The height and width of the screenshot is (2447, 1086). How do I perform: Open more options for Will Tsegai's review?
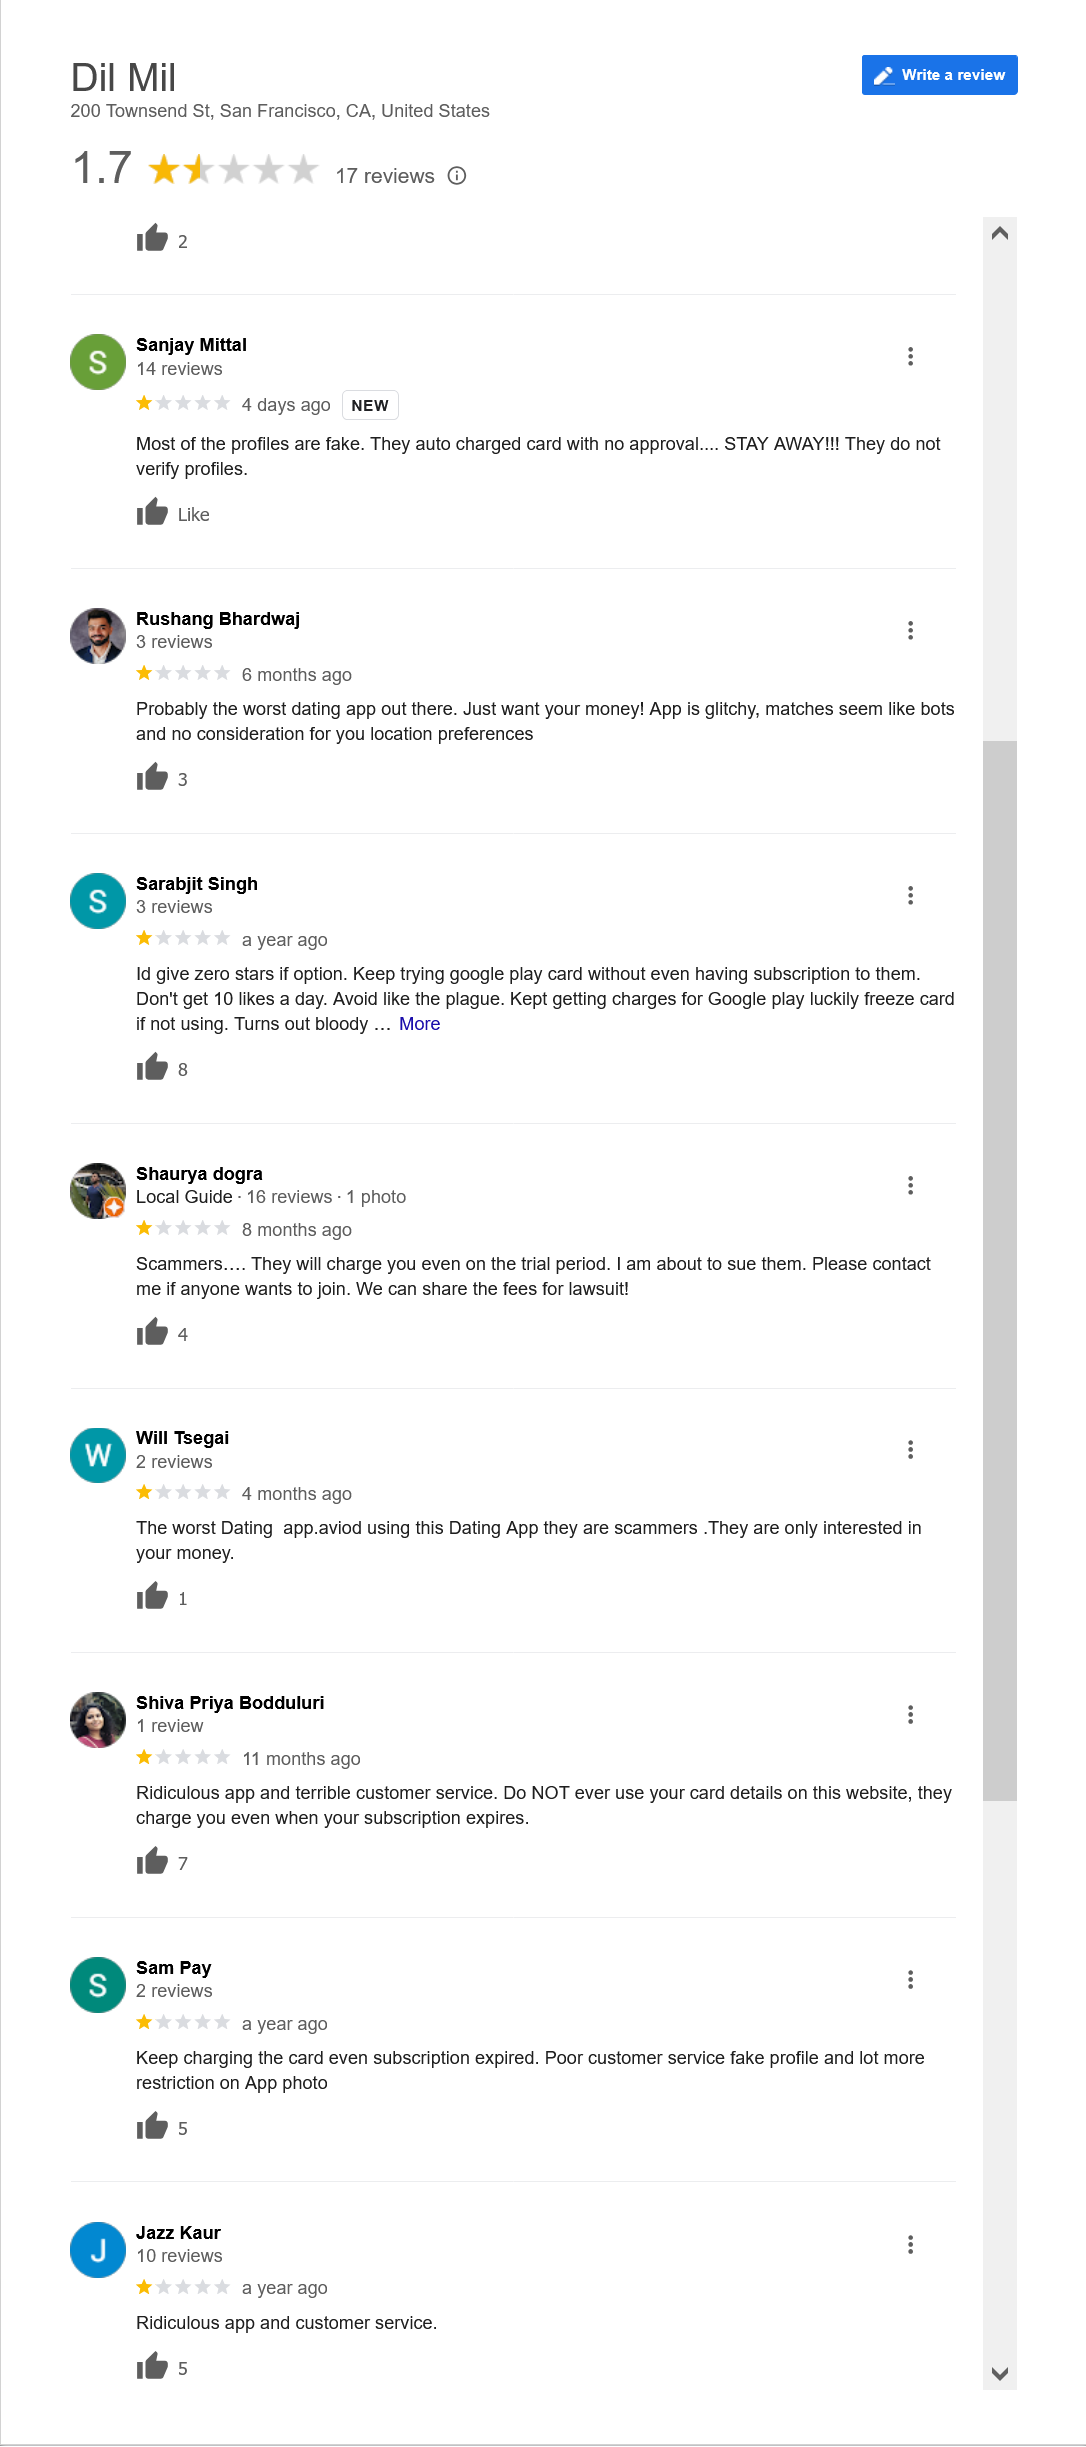(x=910, y=1450)
